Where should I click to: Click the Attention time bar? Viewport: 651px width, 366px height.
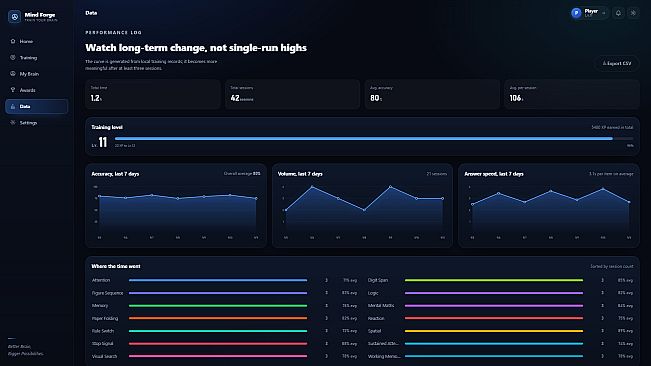pyautogui.click(x=218, y=280)
